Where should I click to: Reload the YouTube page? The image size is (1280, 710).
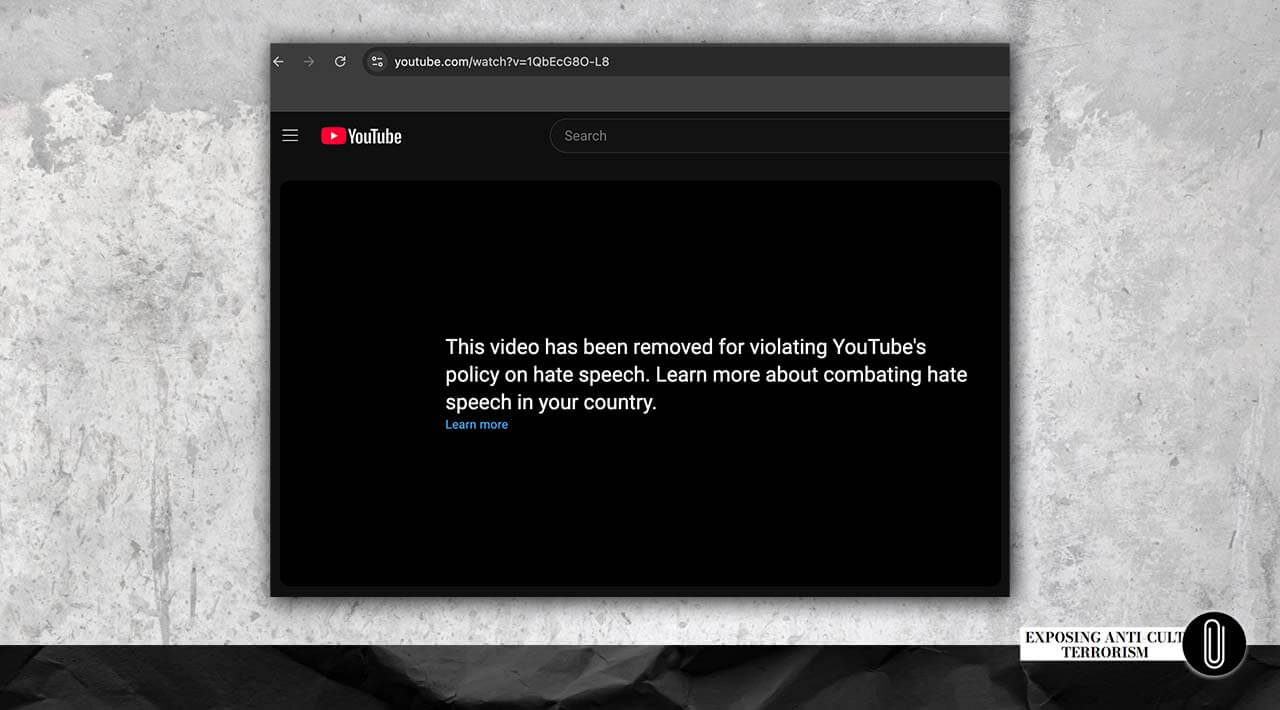(x=340, y=62)
